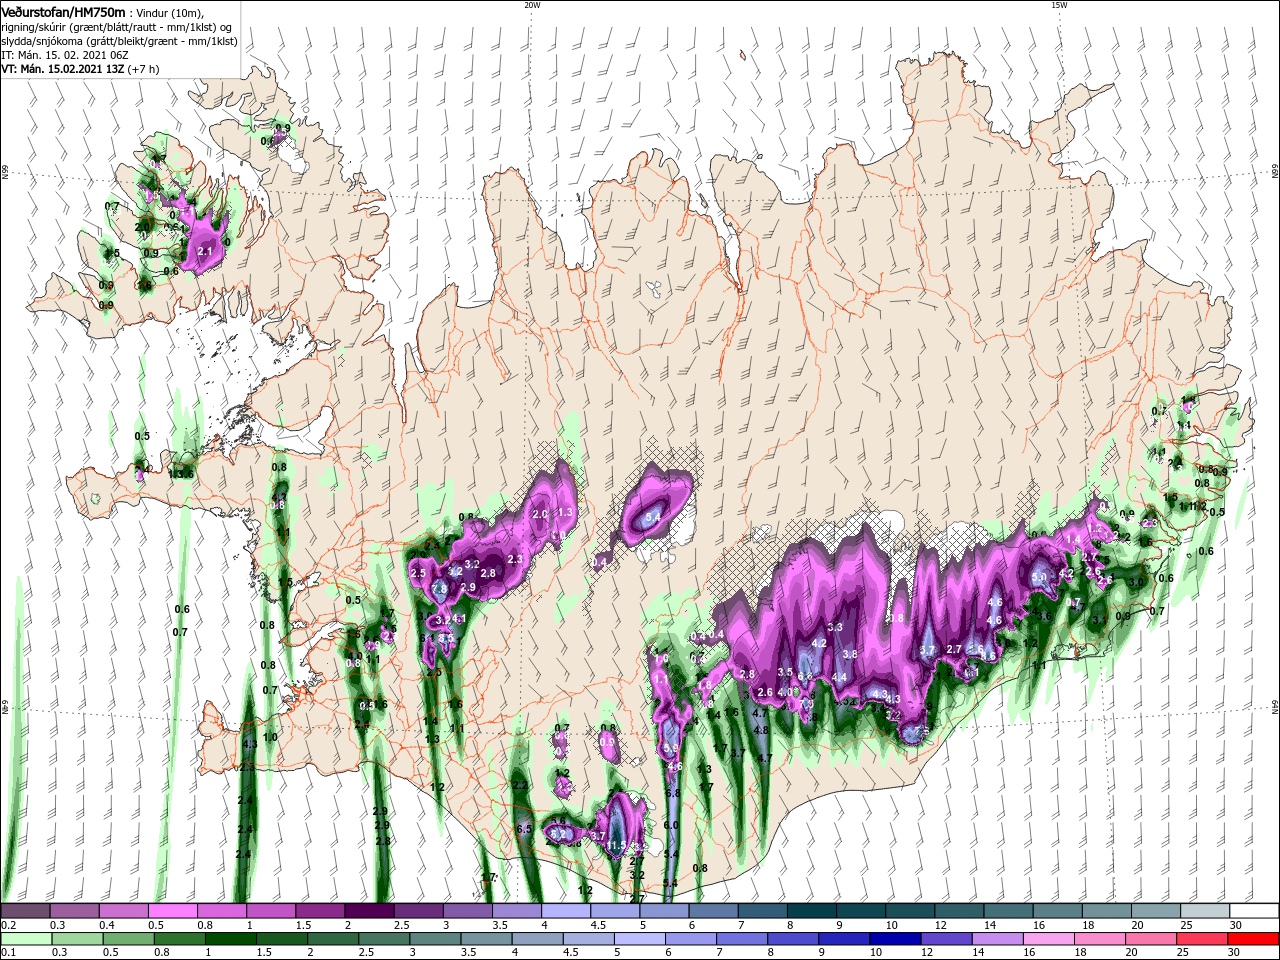The width and height of the screenshot is (1280, 960).
Task: Pick snow legend swatch between 16 and 18
Action: (x=1058, y=911)
